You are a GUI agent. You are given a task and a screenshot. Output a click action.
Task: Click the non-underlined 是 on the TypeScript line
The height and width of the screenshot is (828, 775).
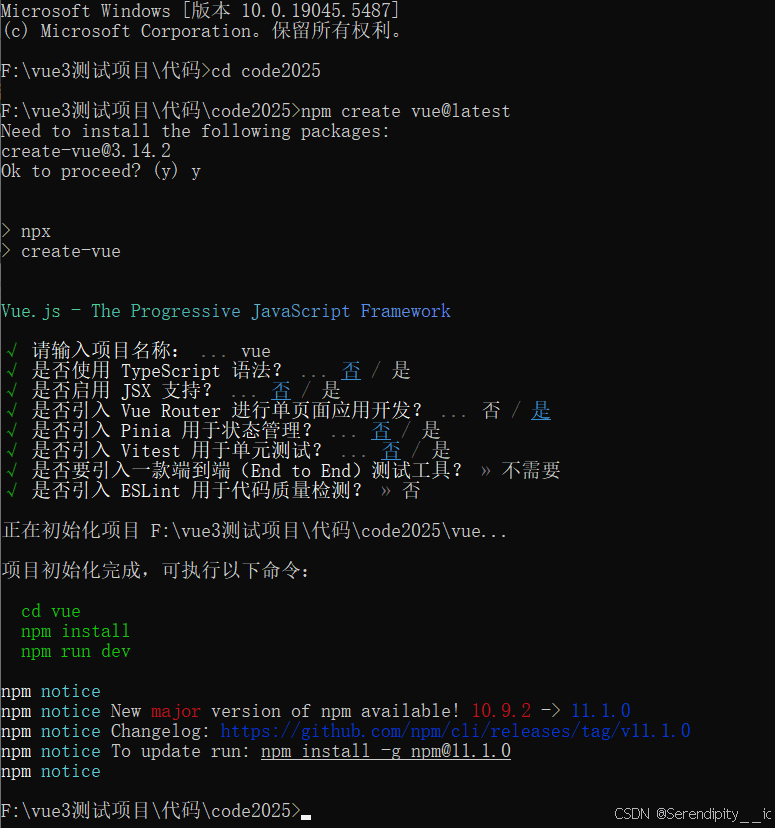point(401,371)
